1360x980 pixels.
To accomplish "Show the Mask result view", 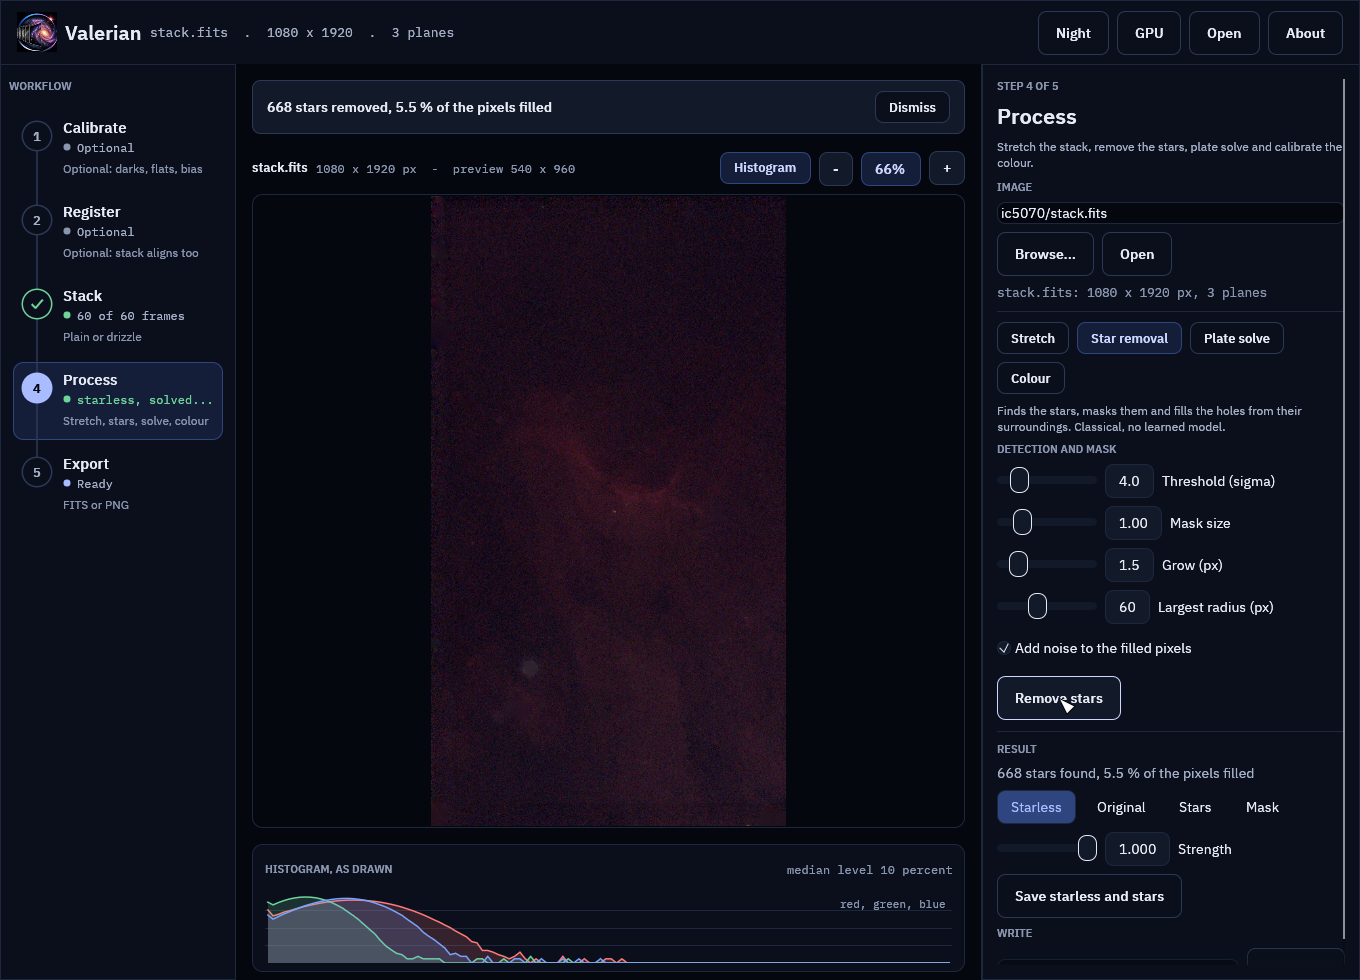I will 1262,807.
